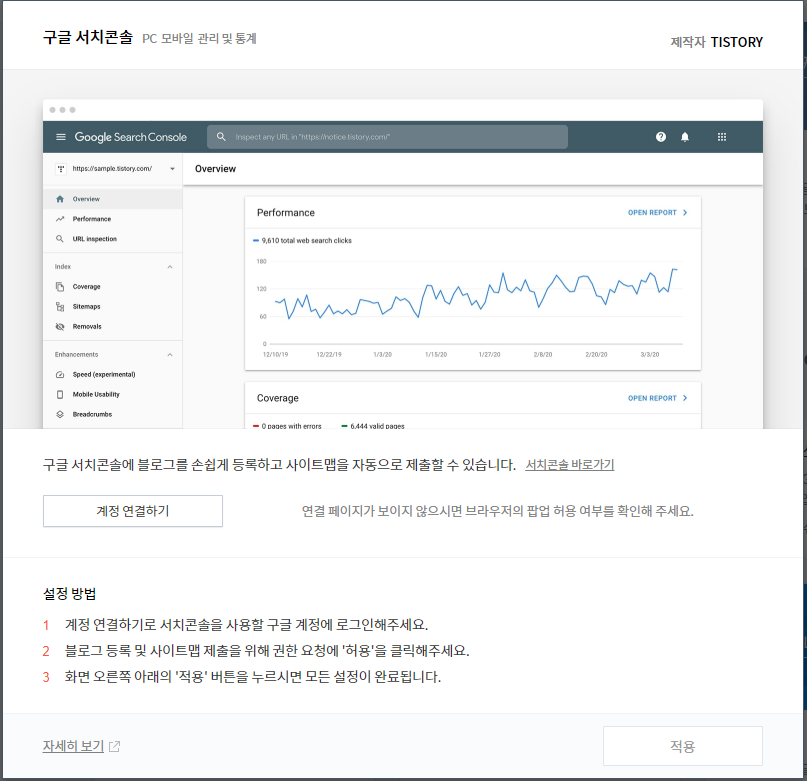The image size is (807, 781).
Task: Click the external link icon beside 자세히 보기
Action: pos(114,747)
